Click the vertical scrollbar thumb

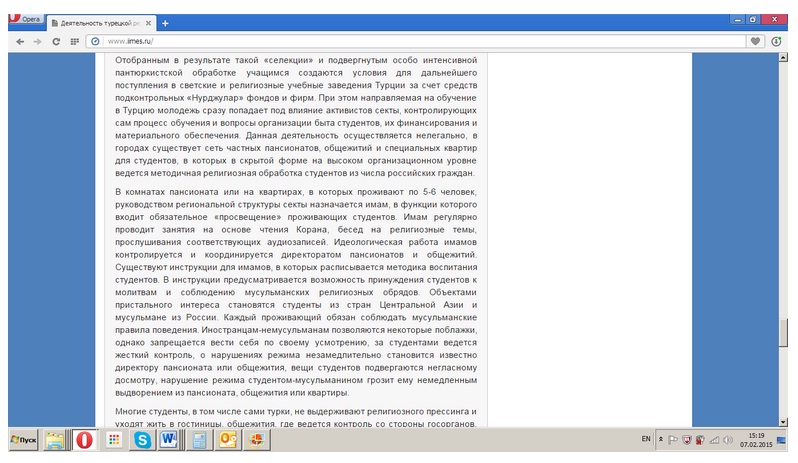pos(783,333)
